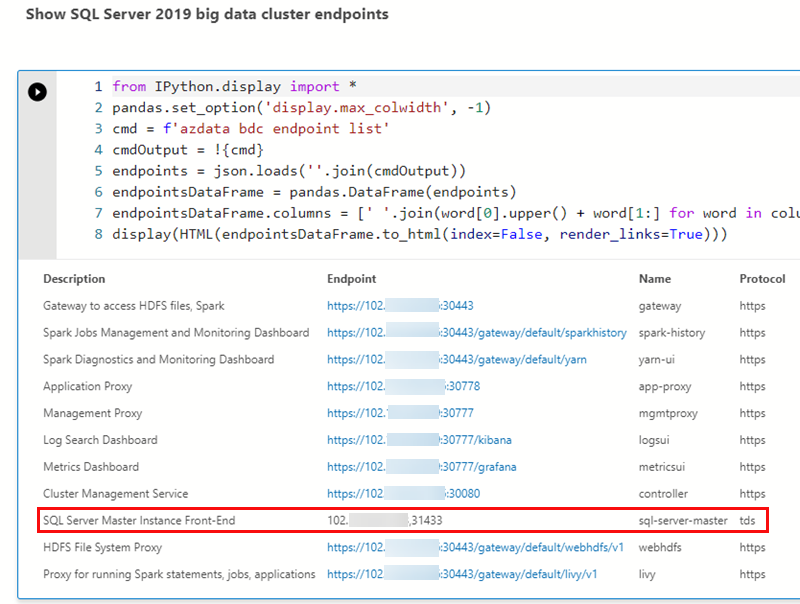Select 'SQL Server Master Instance Front-End' description
800x604 pixels.
139,520
